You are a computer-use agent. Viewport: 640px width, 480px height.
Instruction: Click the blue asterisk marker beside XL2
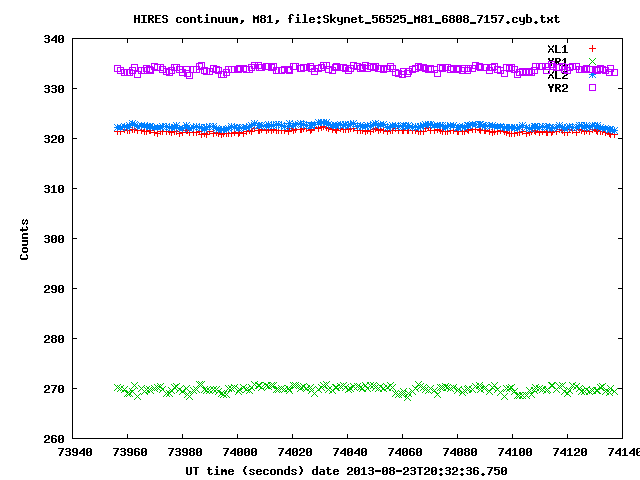[592, 75]
